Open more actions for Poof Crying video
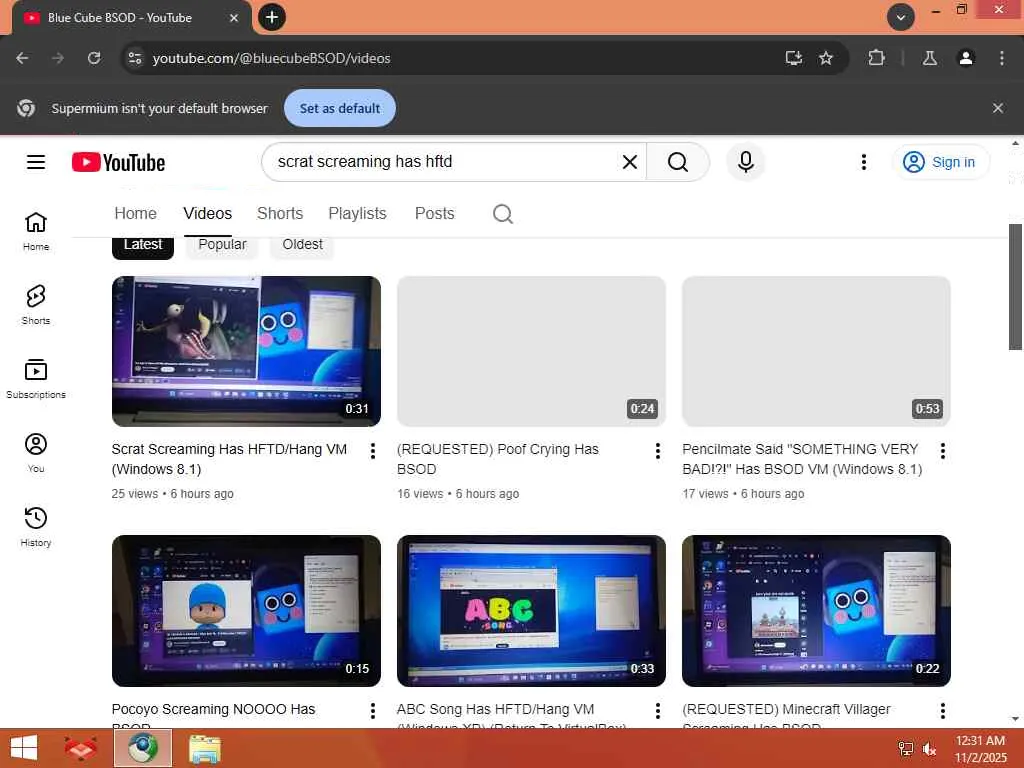Screen dimensions: 1024x768 (x=658, y=451)
